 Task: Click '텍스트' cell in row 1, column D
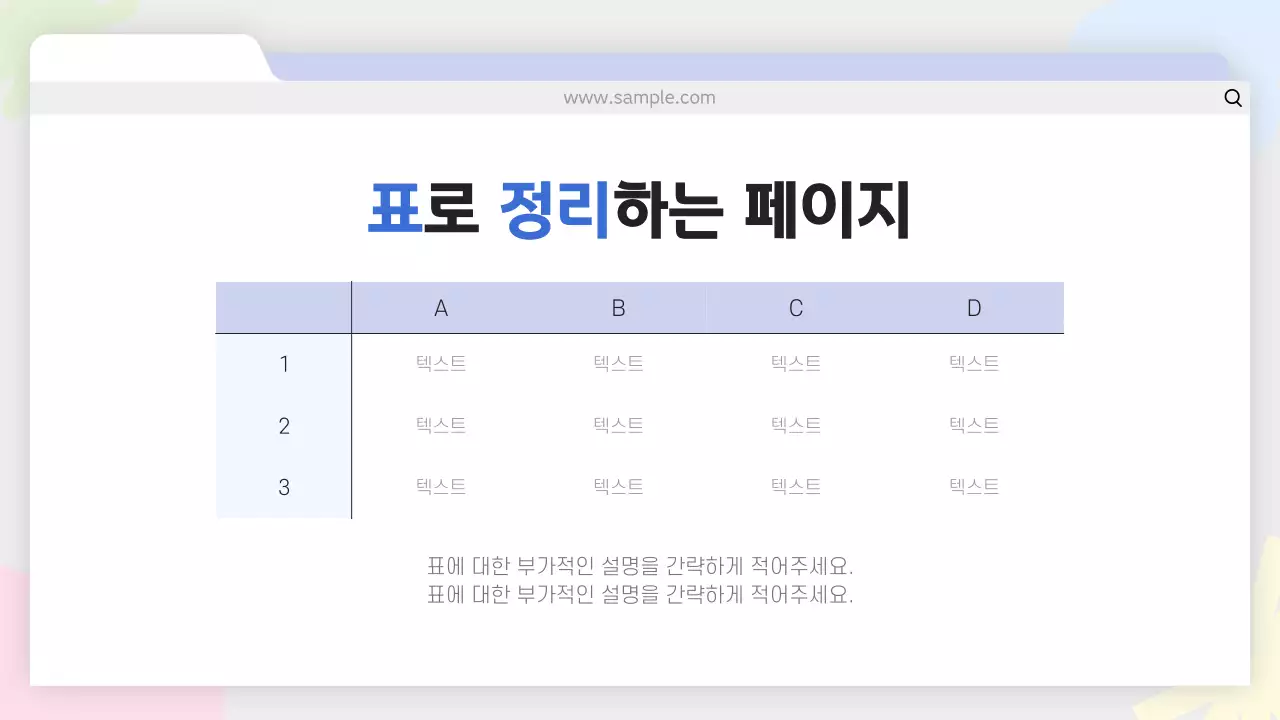click(x=974, y=364)
